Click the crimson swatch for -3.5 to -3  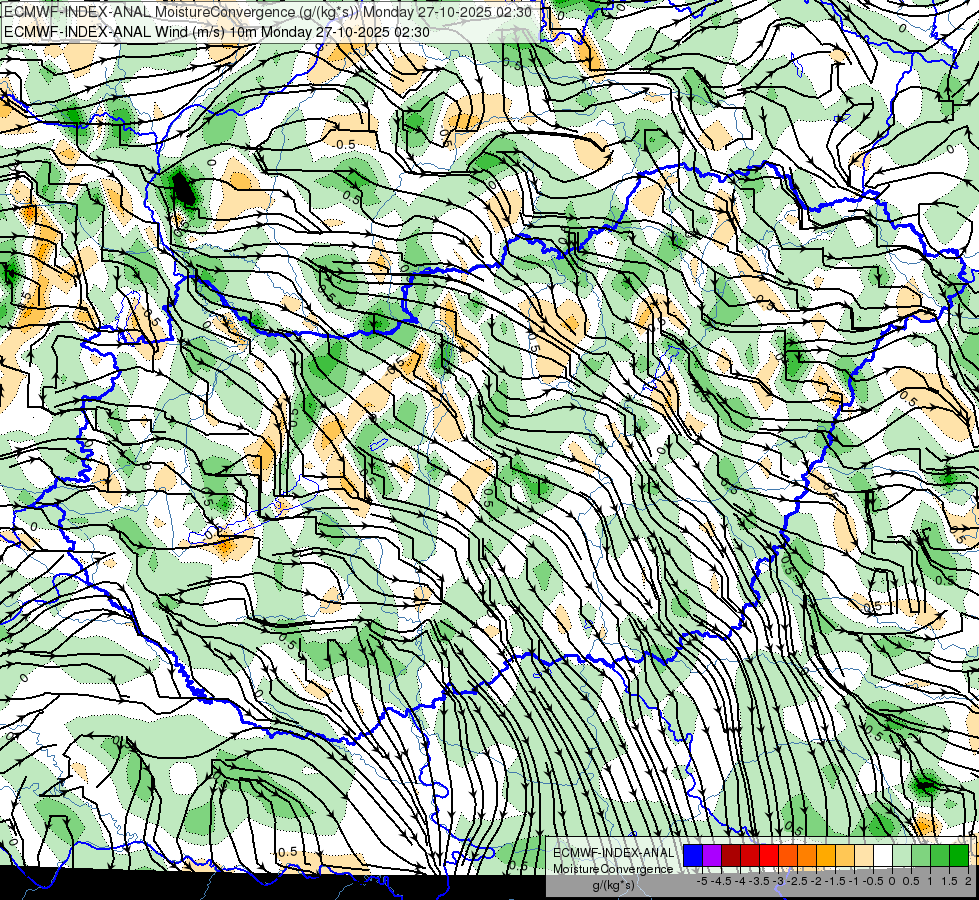tap(750, 856)
